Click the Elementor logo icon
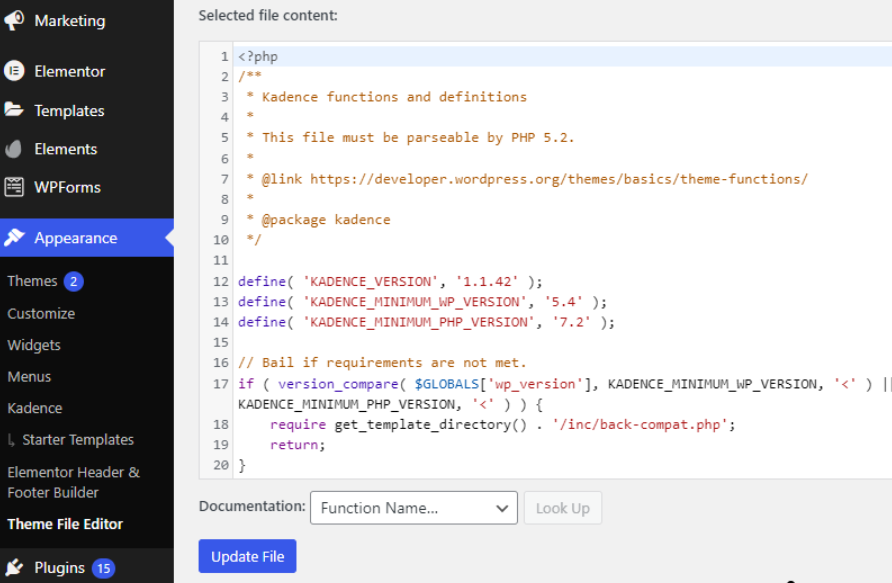892x583 pixels. pos(14,71)
